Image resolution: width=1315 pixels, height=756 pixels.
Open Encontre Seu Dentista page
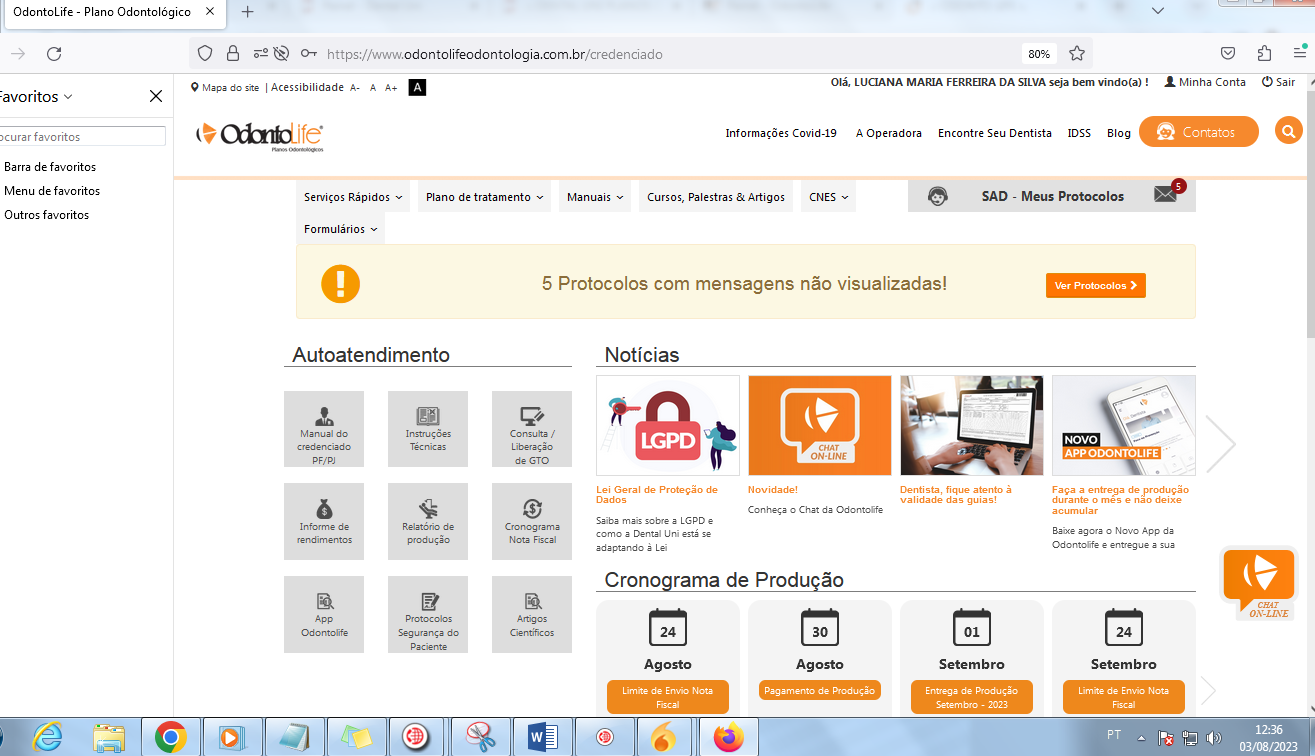pos(995,133)
